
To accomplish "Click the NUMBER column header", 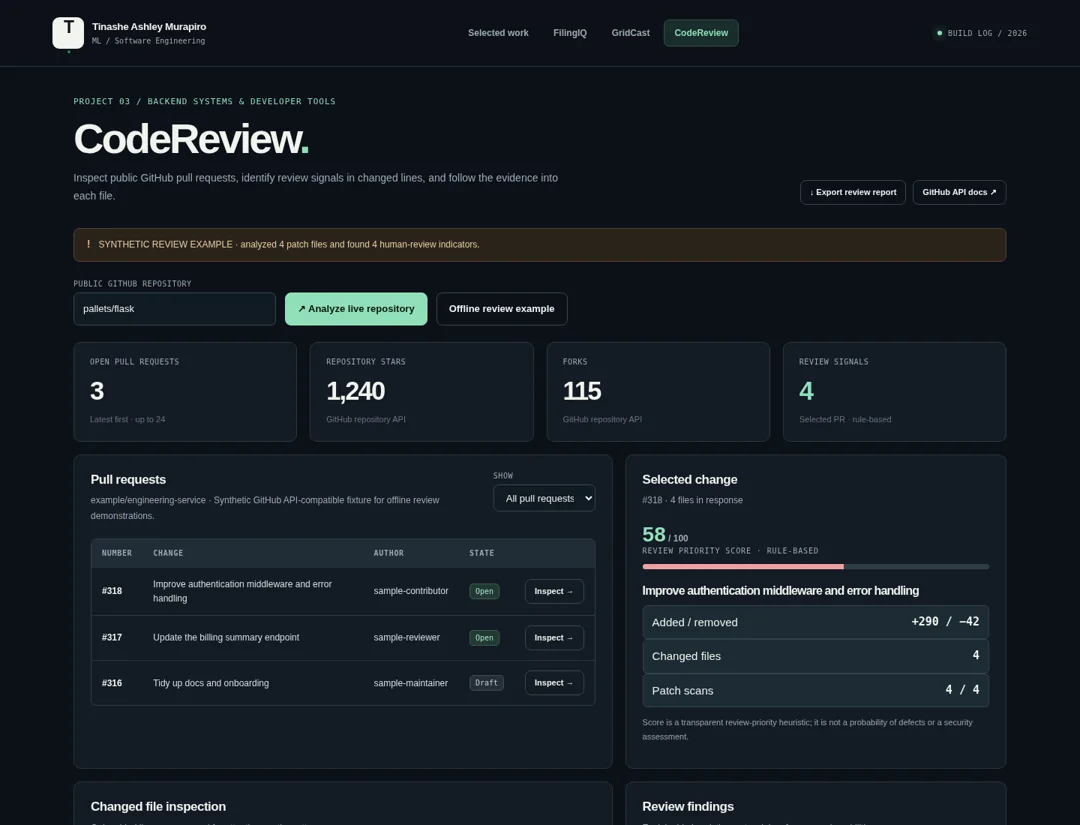I will coord(116,553).
